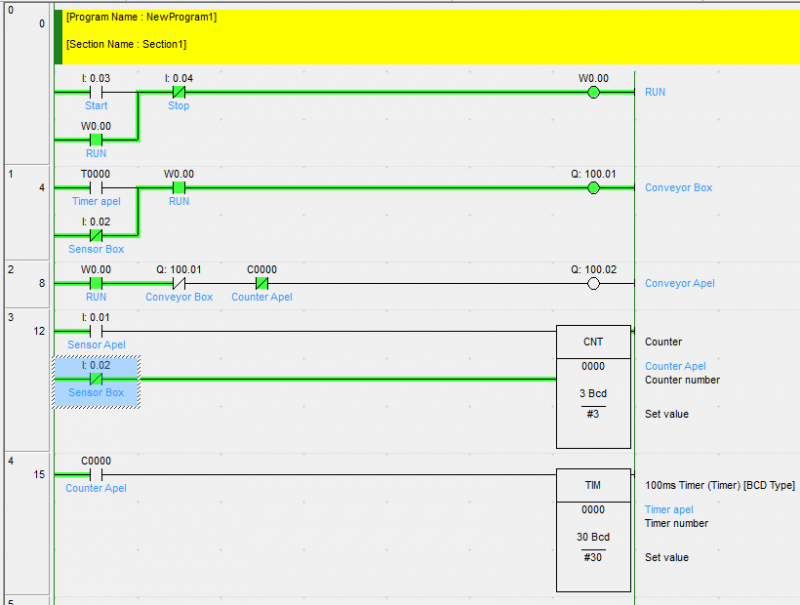The width and height of the screenshot is (800, 605).
Task: Select the Q: 100.02 output coil
Action: [593, 283]
